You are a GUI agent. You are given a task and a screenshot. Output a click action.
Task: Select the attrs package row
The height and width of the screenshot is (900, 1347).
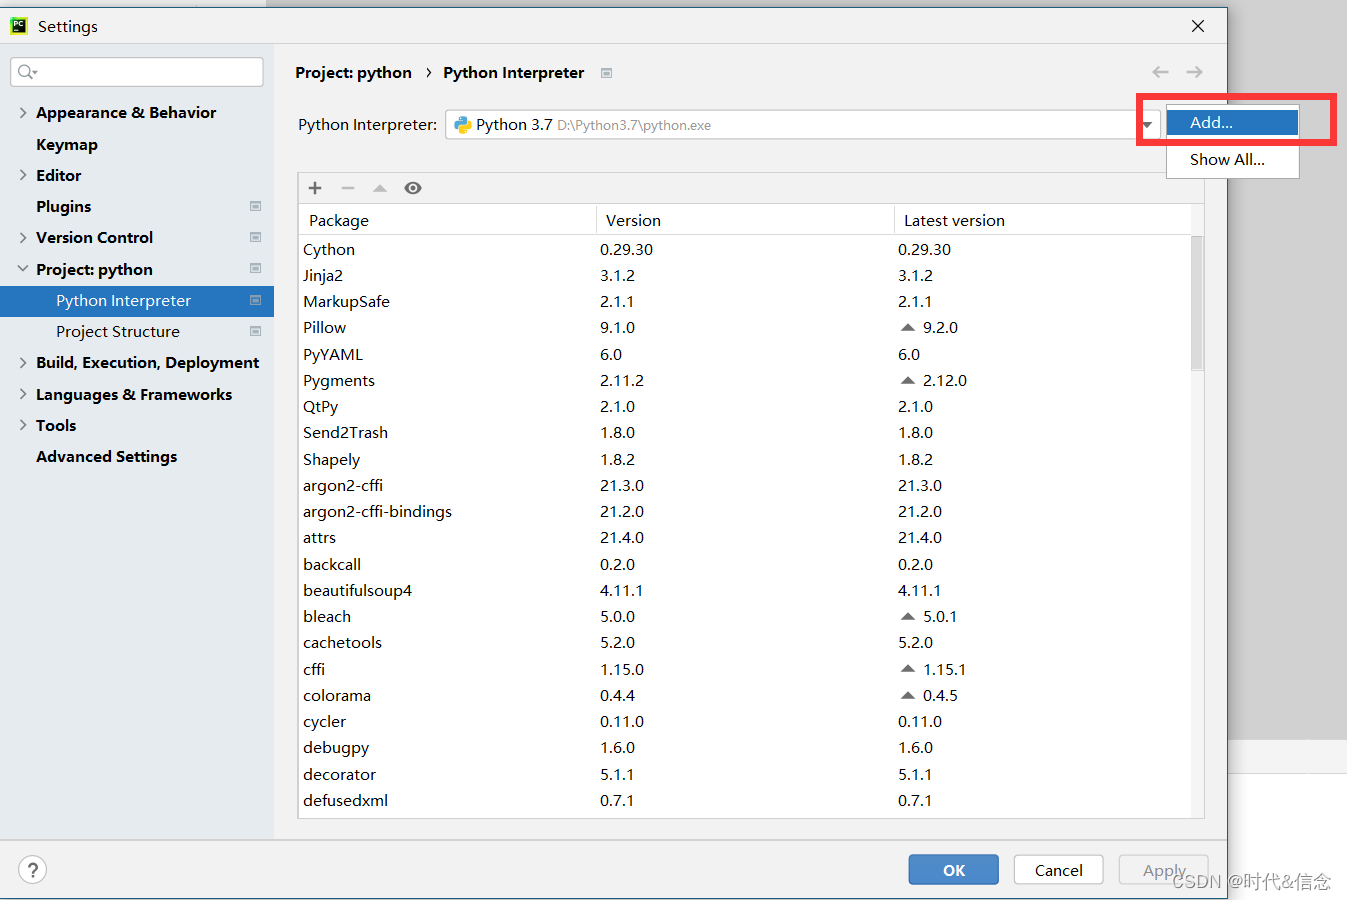[745, 537]
